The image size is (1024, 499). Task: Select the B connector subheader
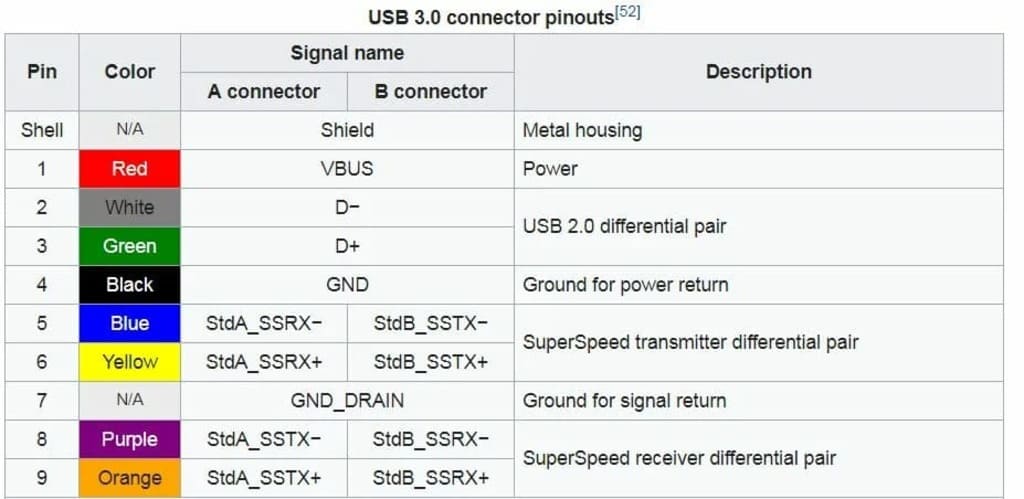[x=430, y=92]
